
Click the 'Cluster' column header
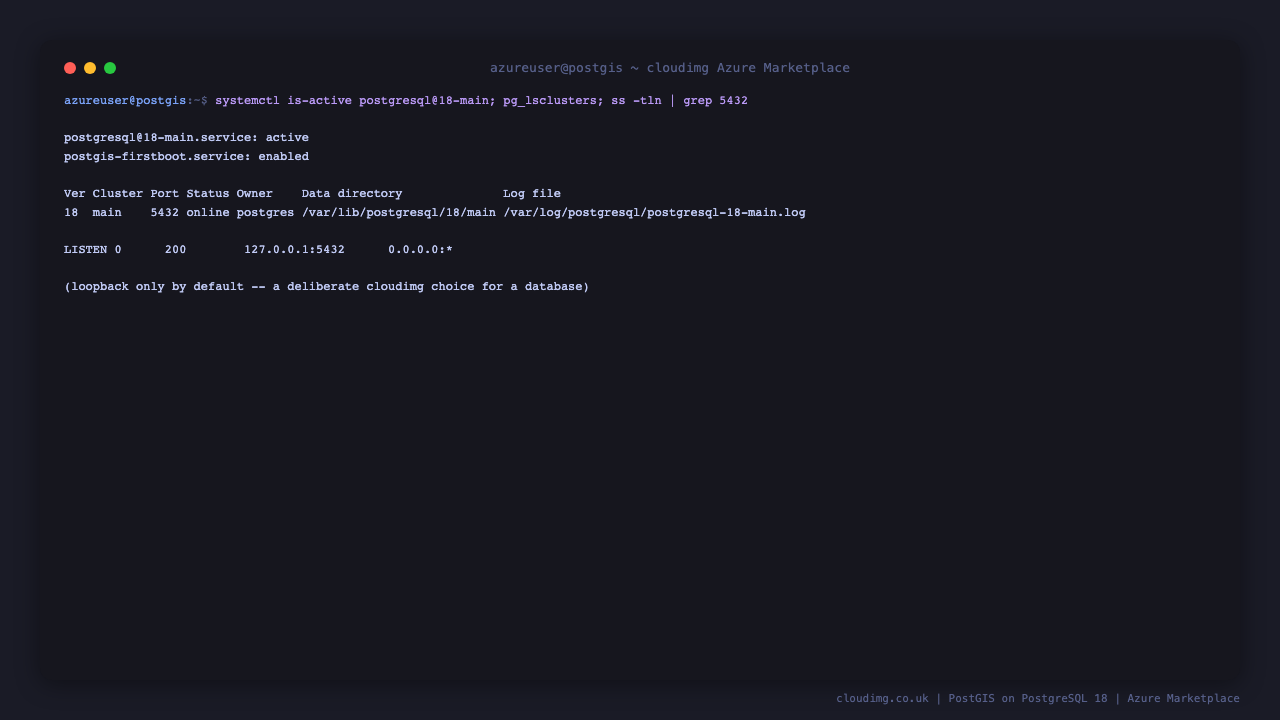(118, 194)
